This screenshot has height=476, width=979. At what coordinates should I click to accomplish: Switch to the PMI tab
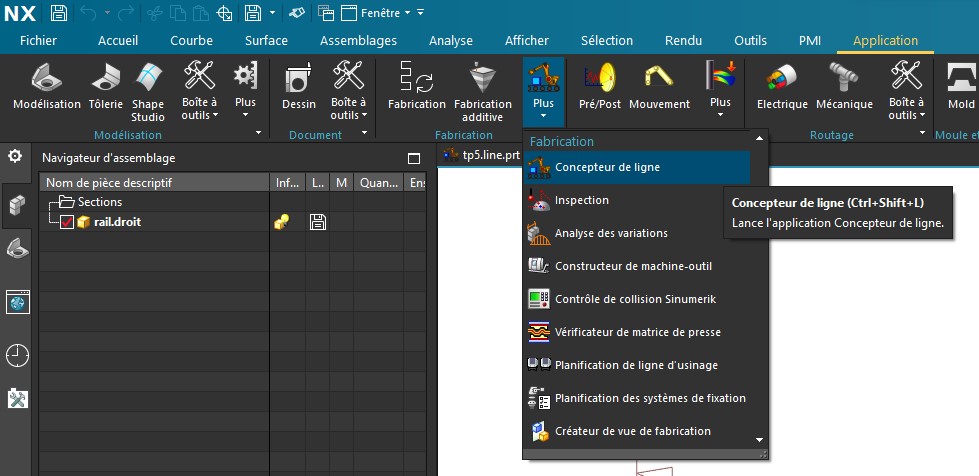(x=810, y=41)
